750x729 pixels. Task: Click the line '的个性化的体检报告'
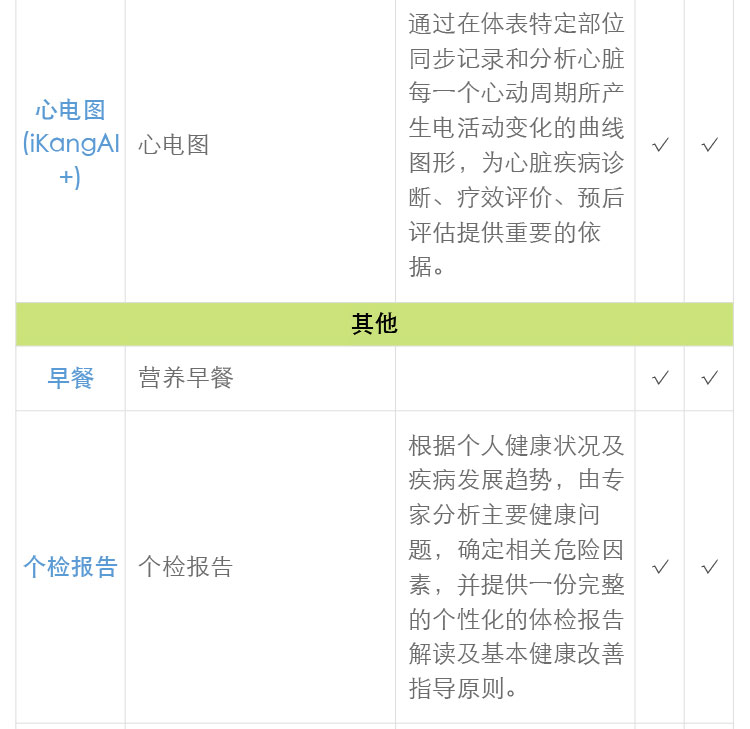pos(516,619)
